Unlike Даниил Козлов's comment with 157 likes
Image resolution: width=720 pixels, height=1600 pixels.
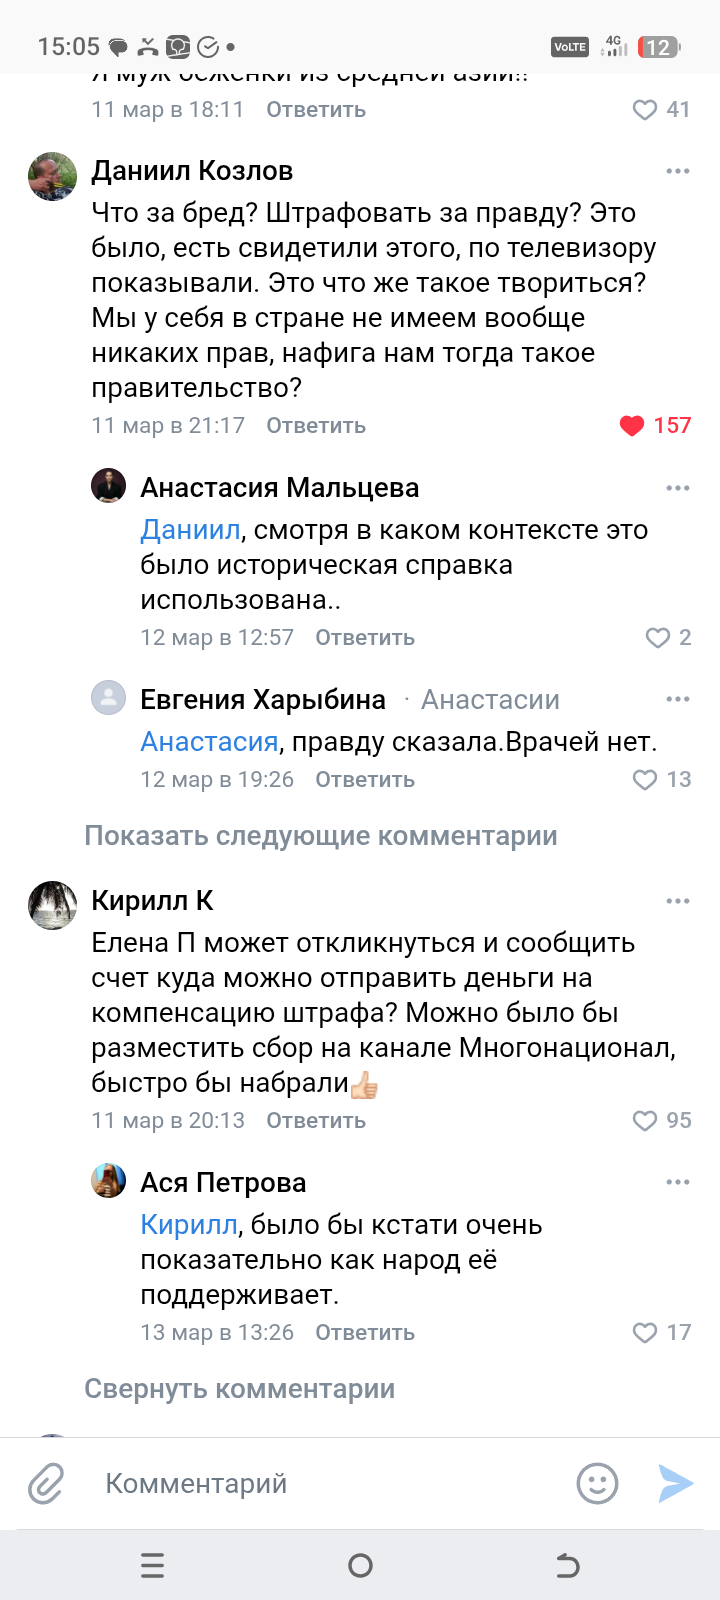[632, 426]
